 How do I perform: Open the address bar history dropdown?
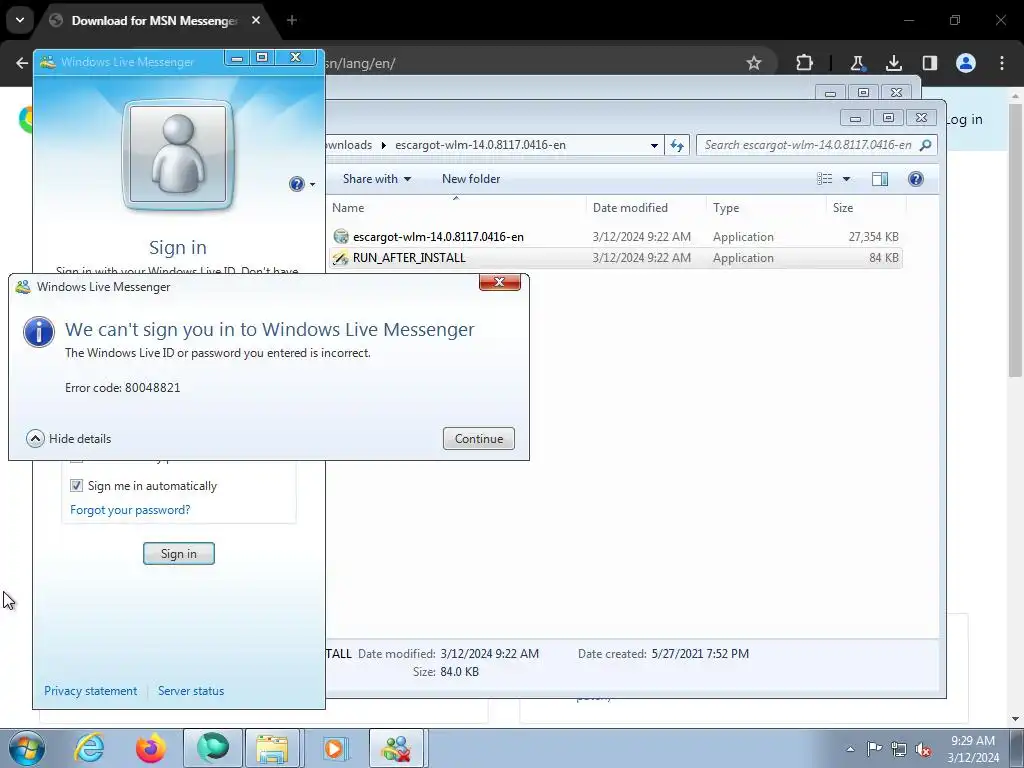point(654,146)
